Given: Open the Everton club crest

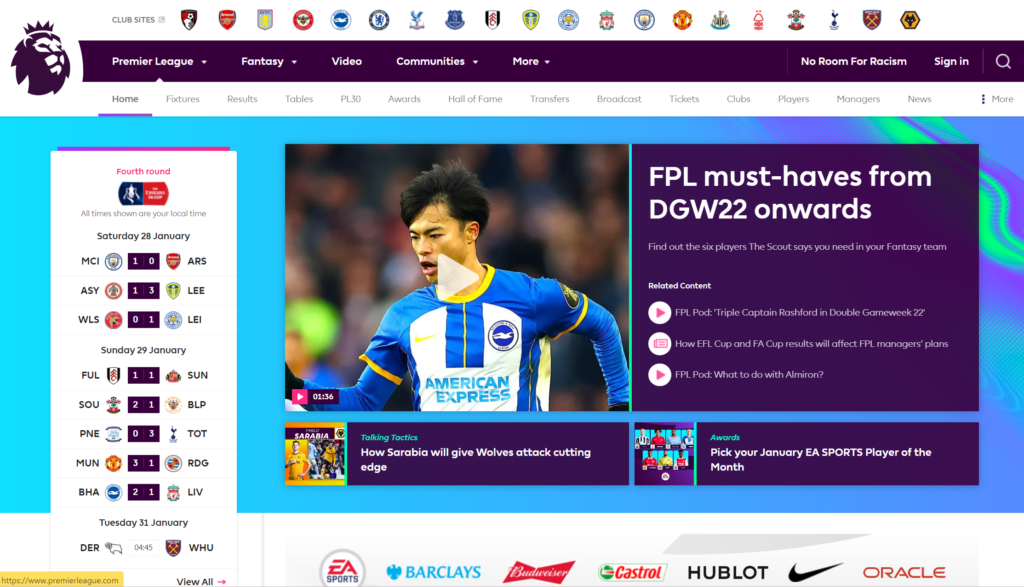Looking at the screenshot, I should pyautogui.click(x=455, y=20).
